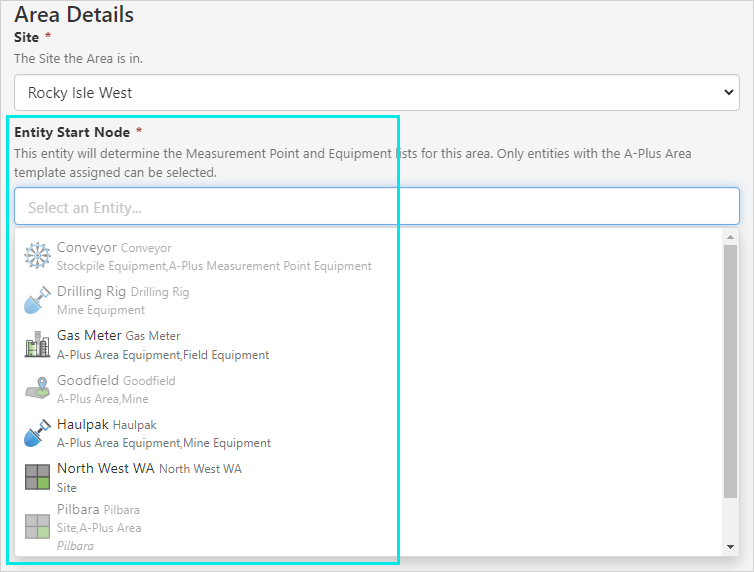This screenshot has height=572, width=754.
Task: Pick North West WA from the list
Action: click(106, 468)
